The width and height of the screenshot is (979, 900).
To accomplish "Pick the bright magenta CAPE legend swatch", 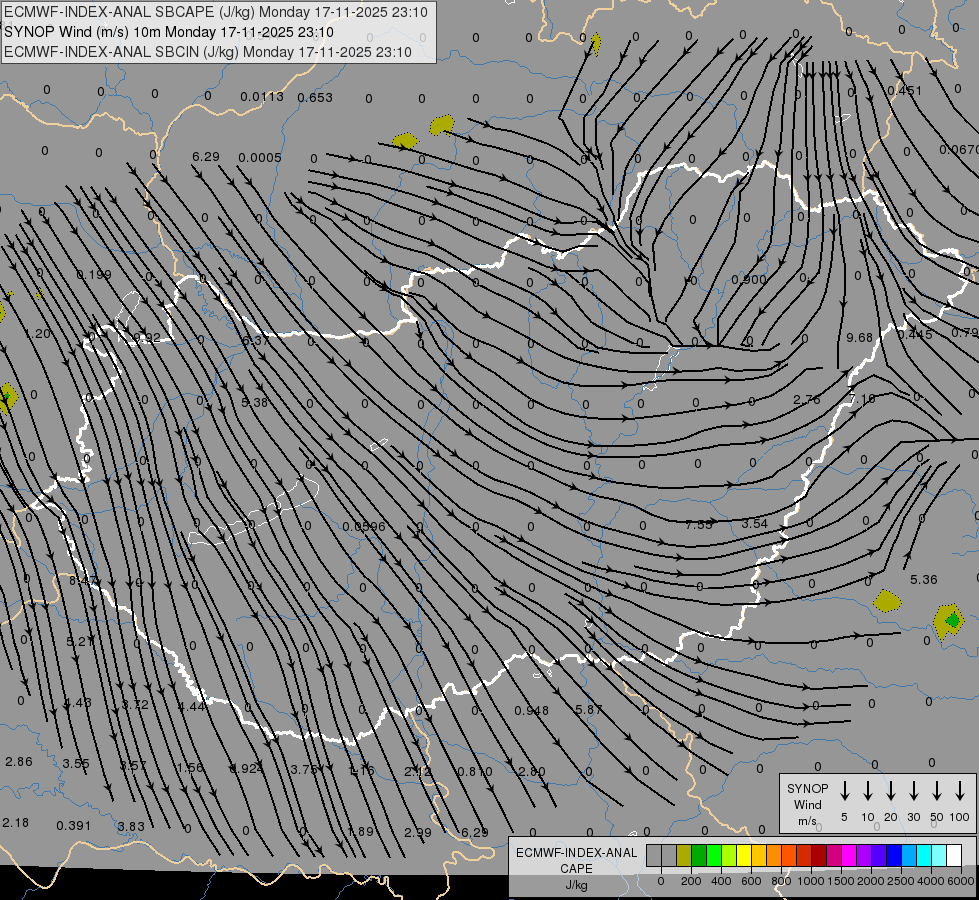I will (x=849, y=855).
